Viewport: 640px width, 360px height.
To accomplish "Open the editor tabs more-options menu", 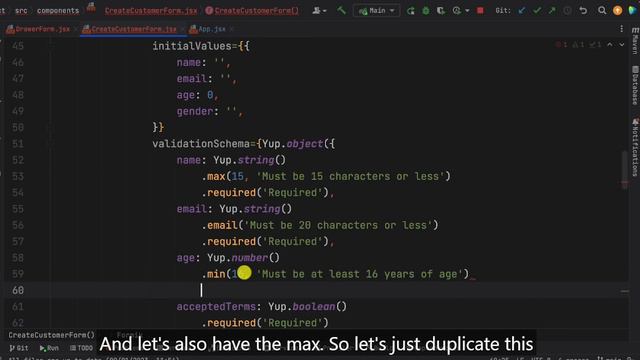I will 622,29.
